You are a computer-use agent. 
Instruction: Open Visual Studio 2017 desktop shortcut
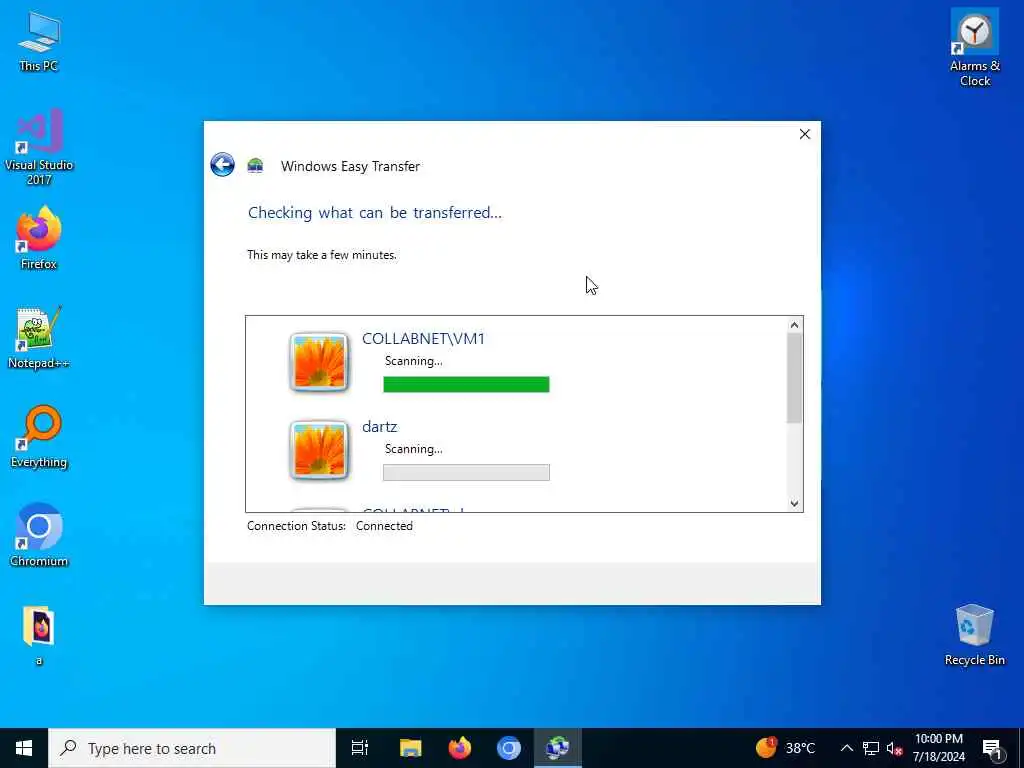39,147
